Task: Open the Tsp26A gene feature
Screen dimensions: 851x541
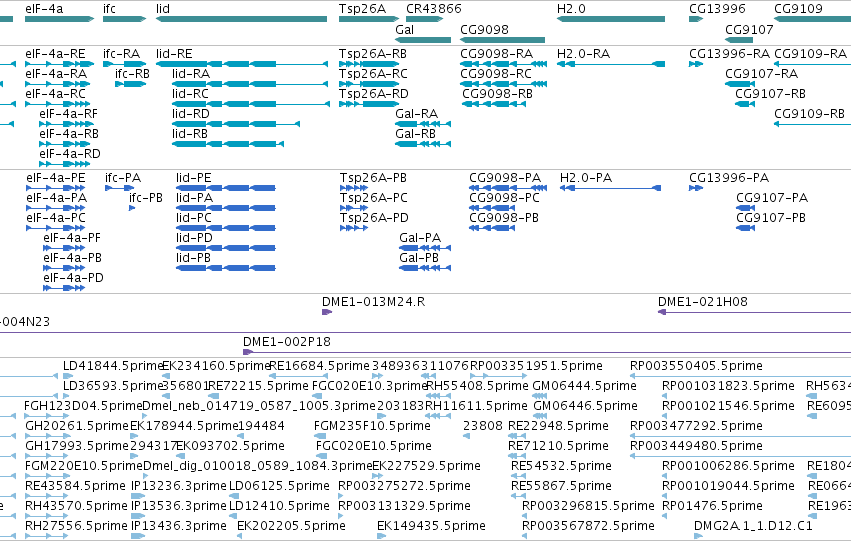Action: [x=369, y=19]
